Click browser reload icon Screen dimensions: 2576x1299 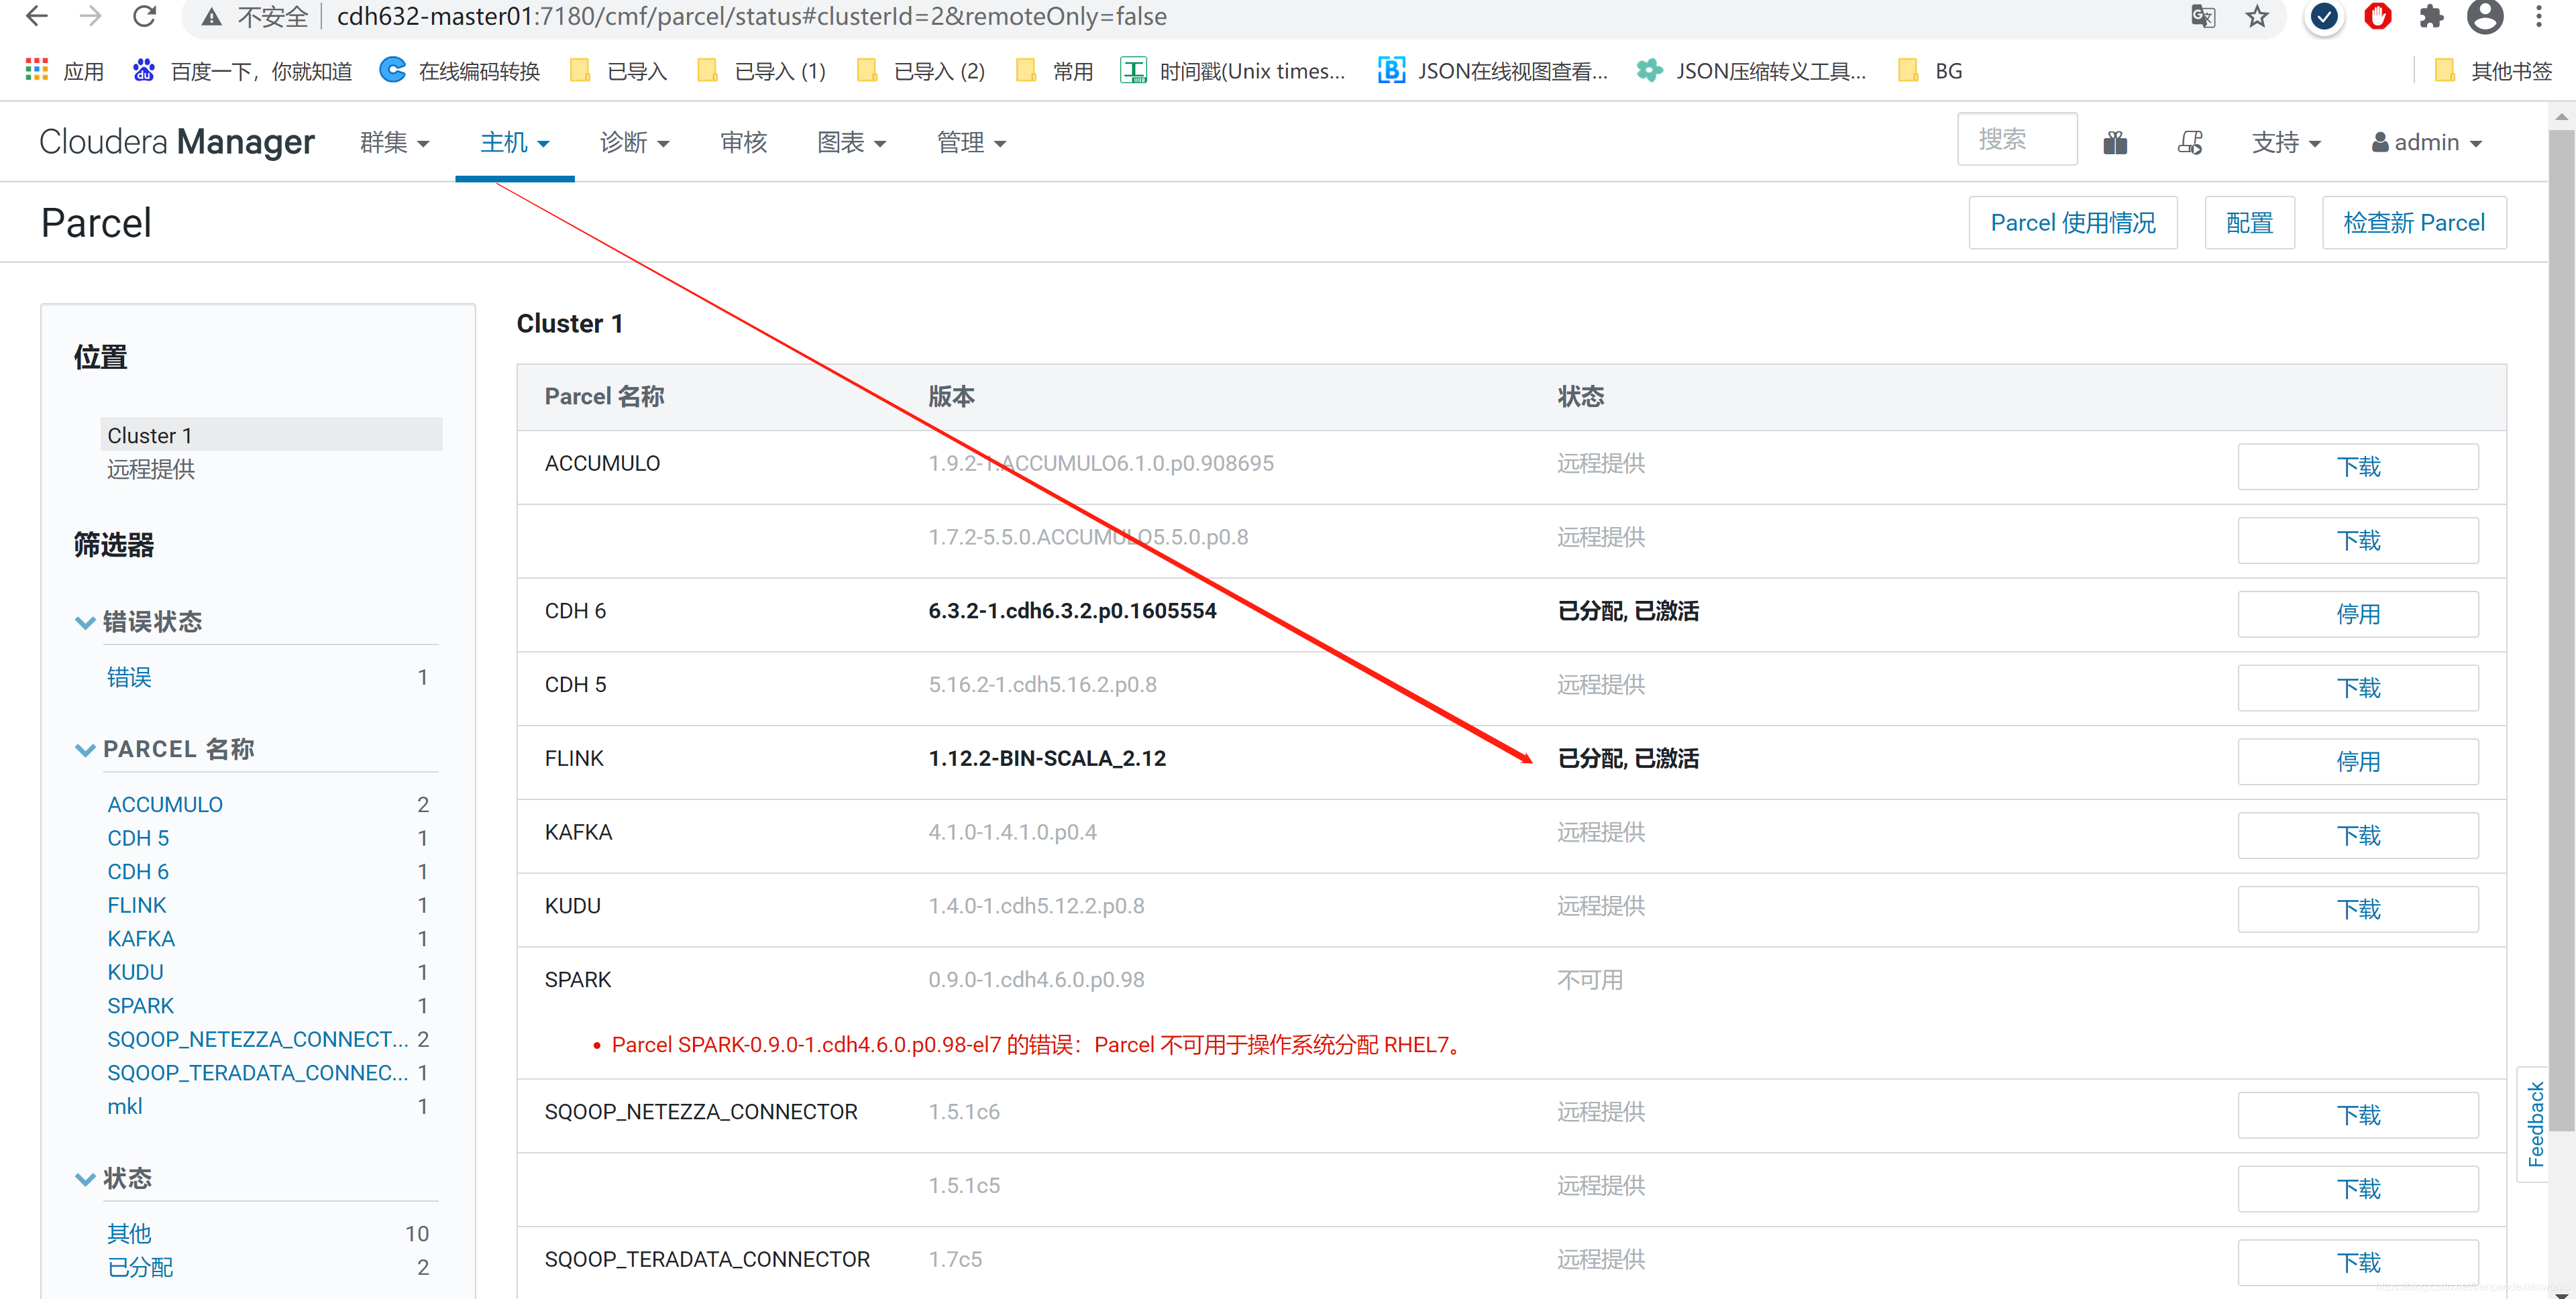145,16
